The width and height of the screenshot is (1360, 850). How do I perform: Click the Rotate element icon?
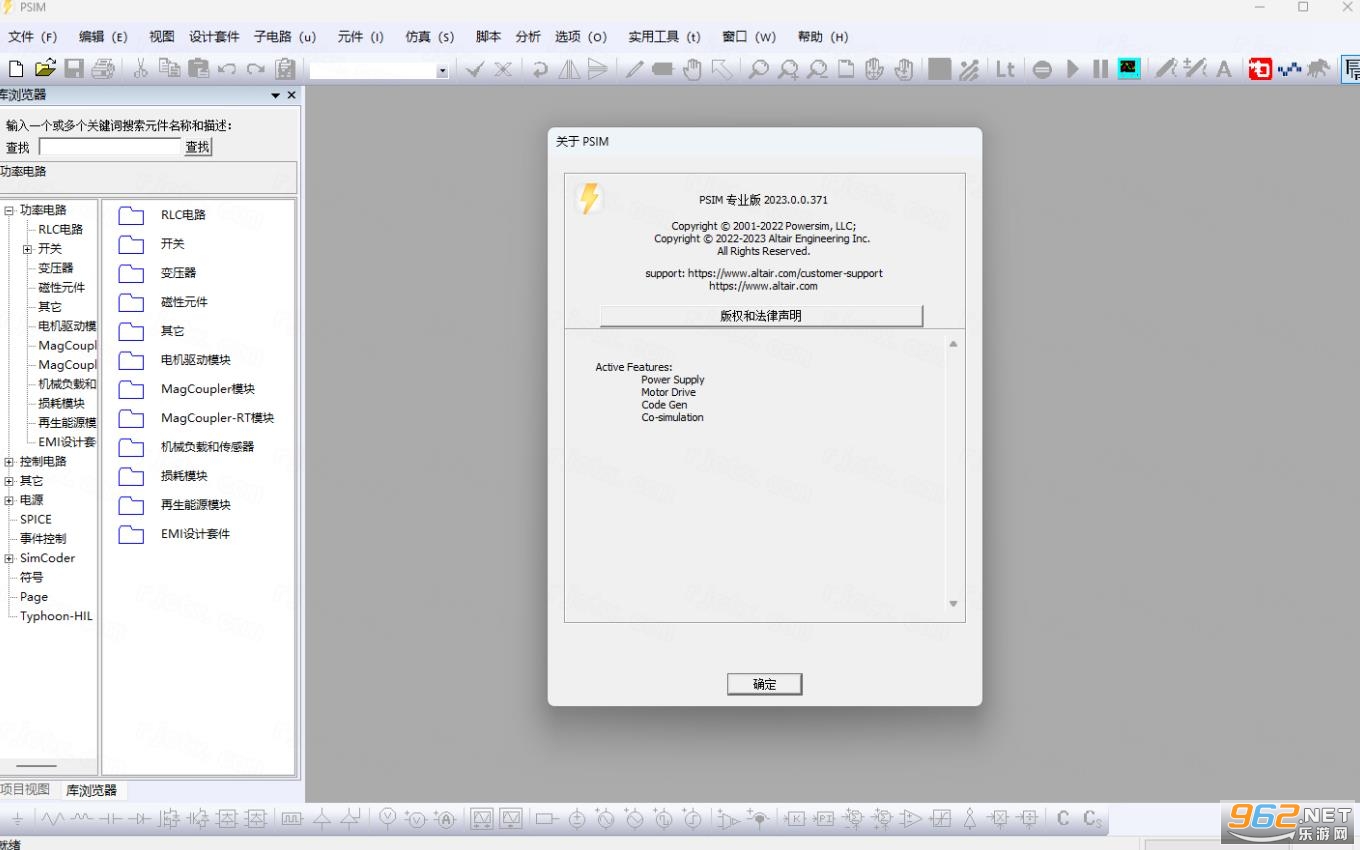540,69
